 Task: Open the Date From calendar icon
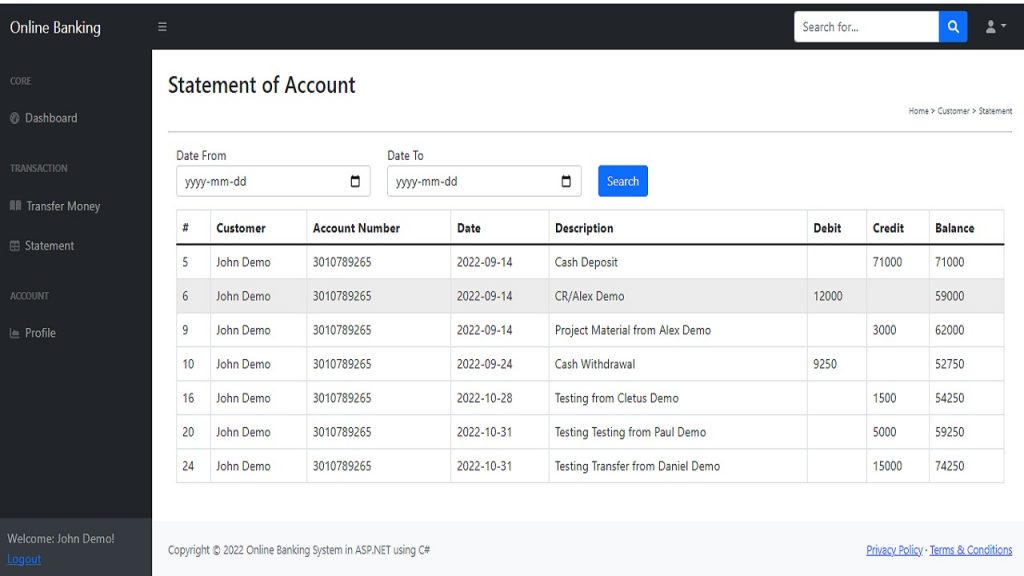355,181
